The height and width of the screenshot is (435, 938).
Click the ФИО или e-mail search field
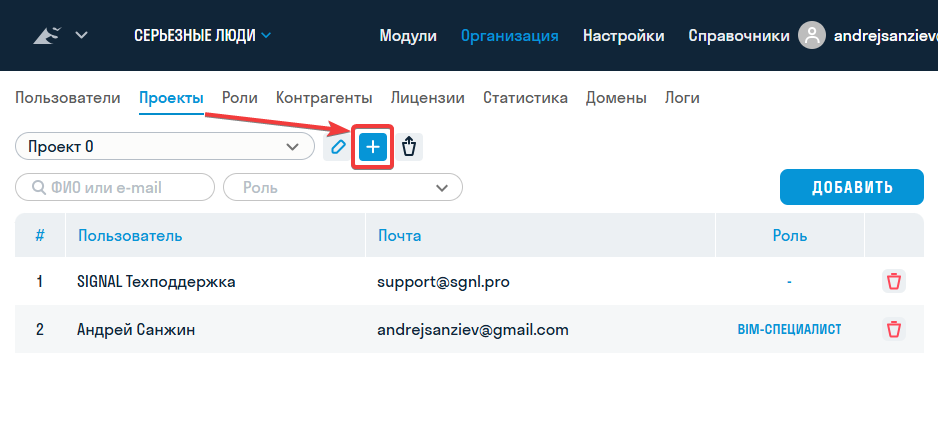[115, 187]
